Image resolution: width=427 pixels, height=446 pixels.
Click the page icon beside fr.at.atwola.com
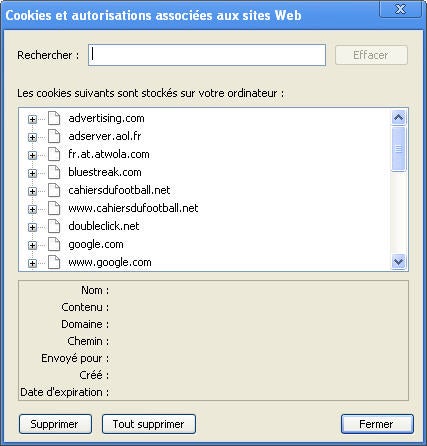[54, 154]
